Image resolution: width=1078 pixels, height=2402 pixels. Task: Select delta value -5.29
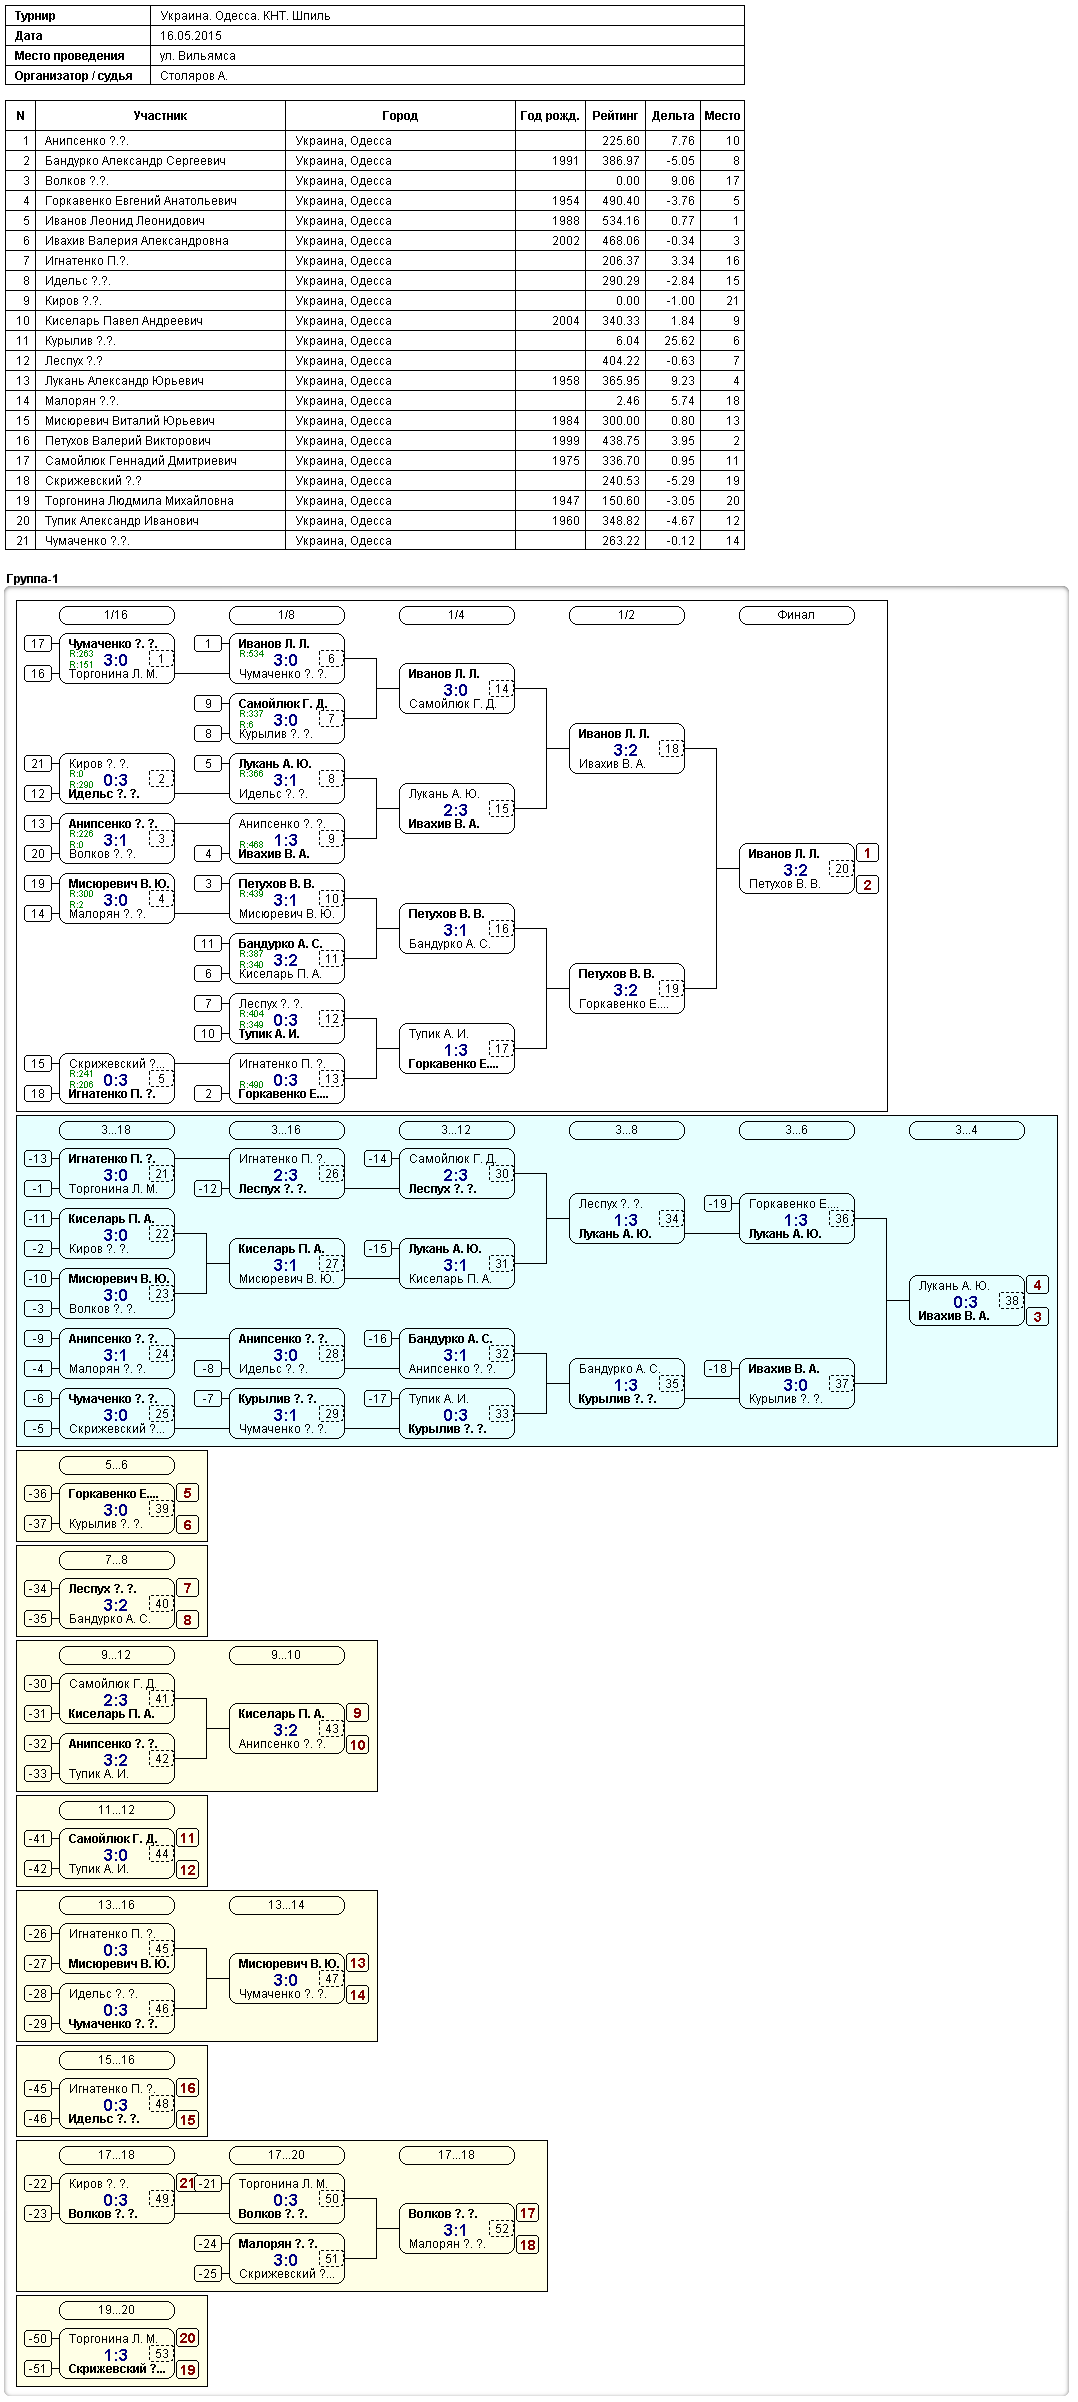(x=679, y=481)
